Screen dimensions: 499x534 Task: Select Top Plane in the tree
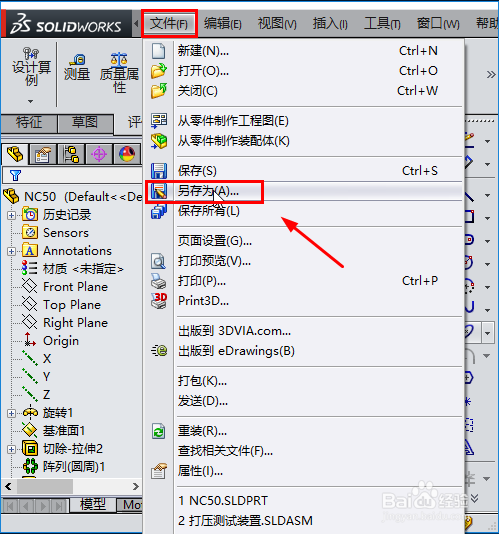(x=62, y=305)
